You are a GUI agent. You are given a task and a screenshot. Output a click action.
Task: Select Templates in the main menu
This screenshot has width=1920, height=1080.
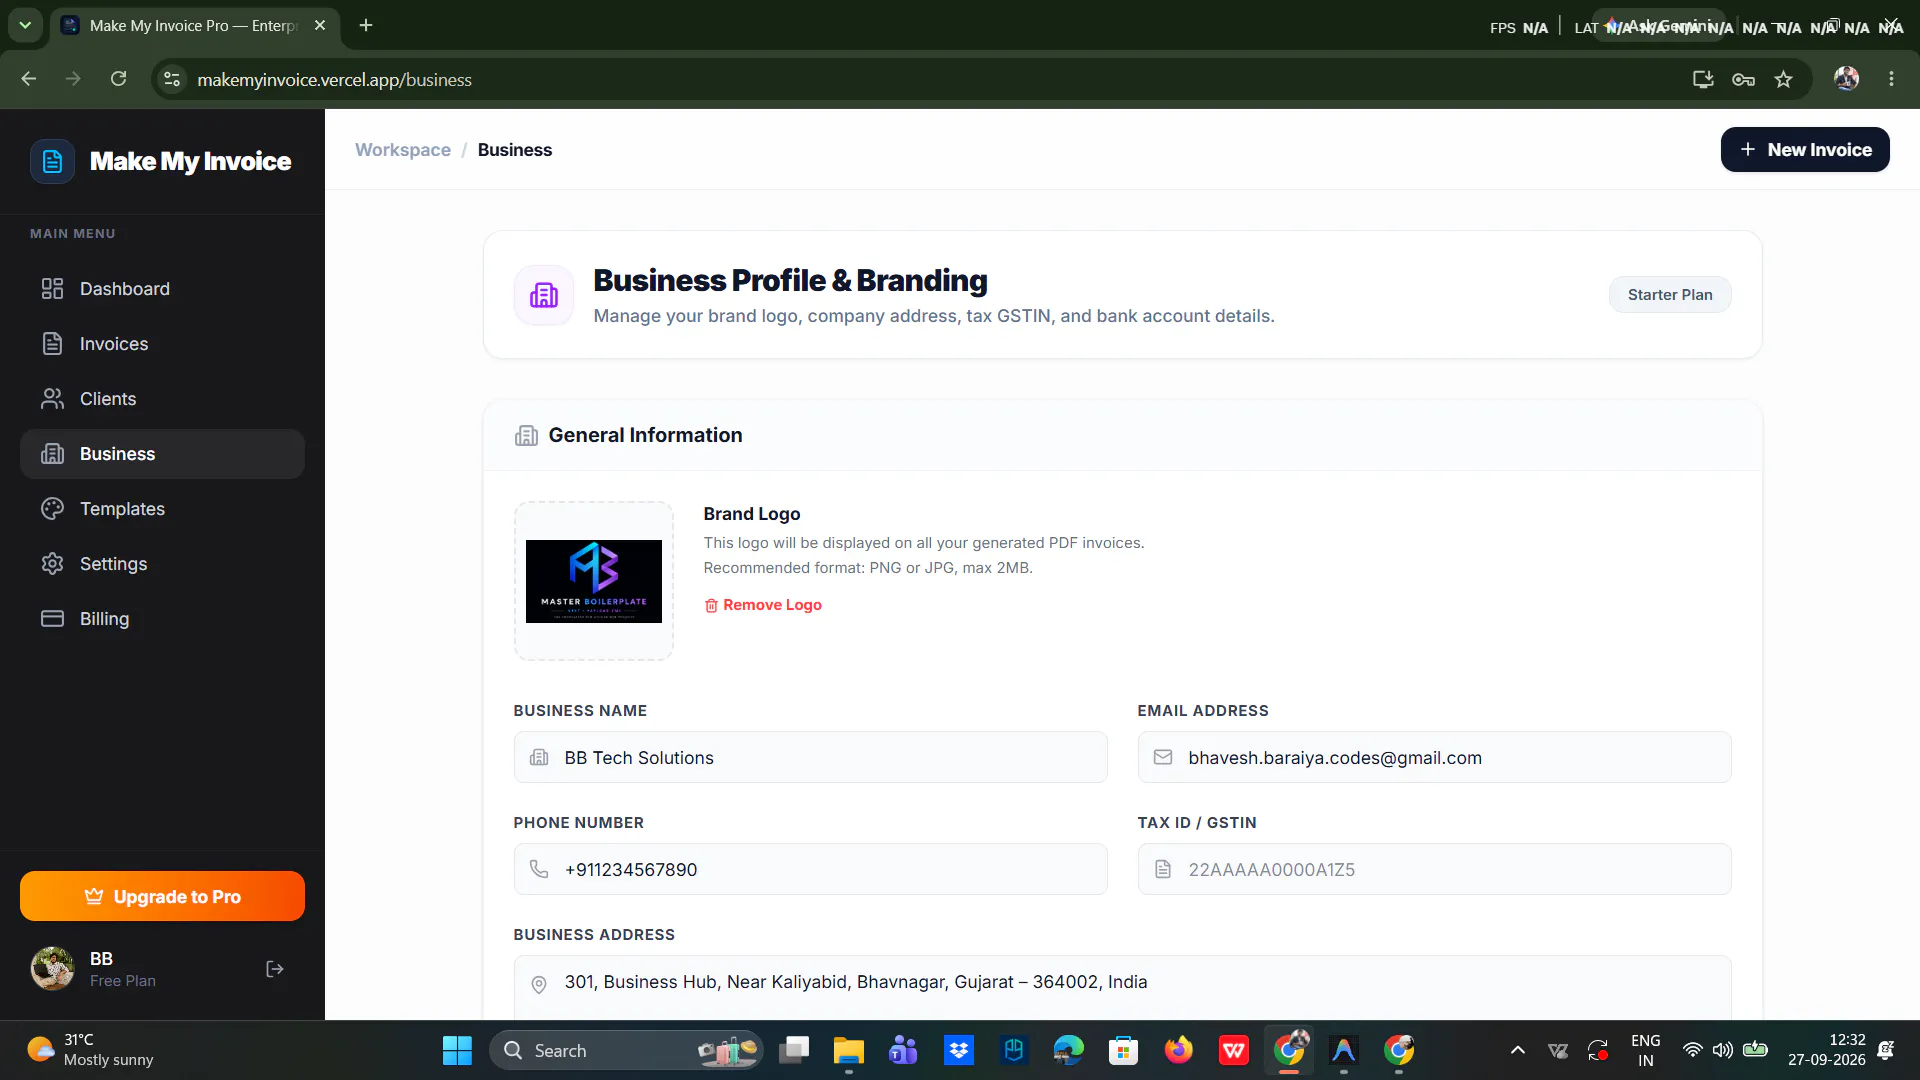pos(162,509)
